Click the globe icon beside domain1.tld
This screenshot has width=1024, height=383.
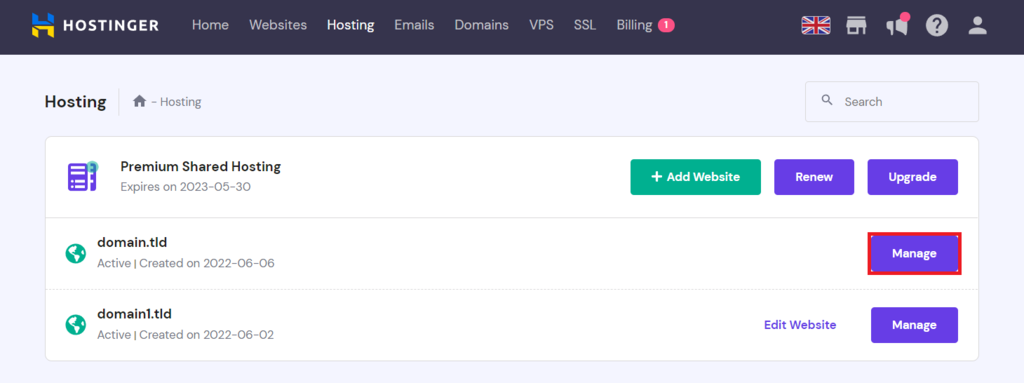pyautogui.click(x=76, y=324)
